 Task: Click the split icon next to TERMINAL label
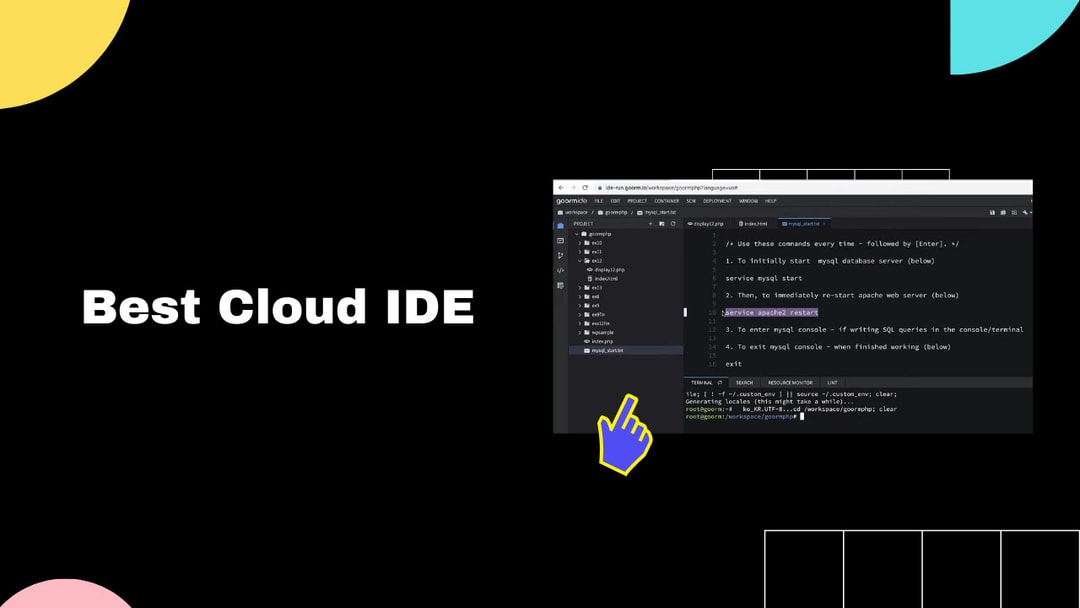point(722,383)
